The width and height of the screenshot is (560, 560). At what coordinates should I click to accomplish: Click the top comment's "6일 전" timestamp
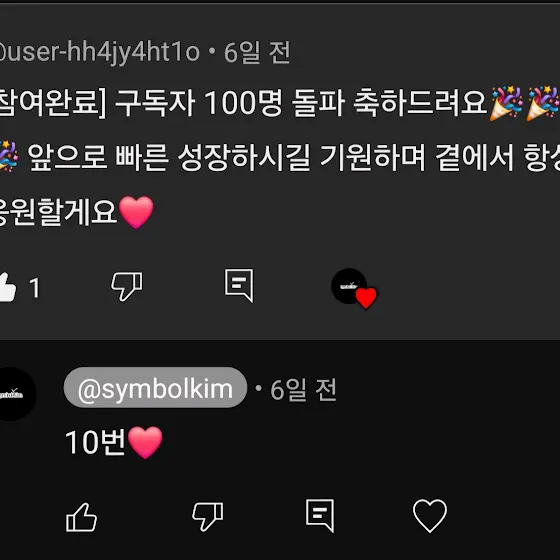[257, 52]
